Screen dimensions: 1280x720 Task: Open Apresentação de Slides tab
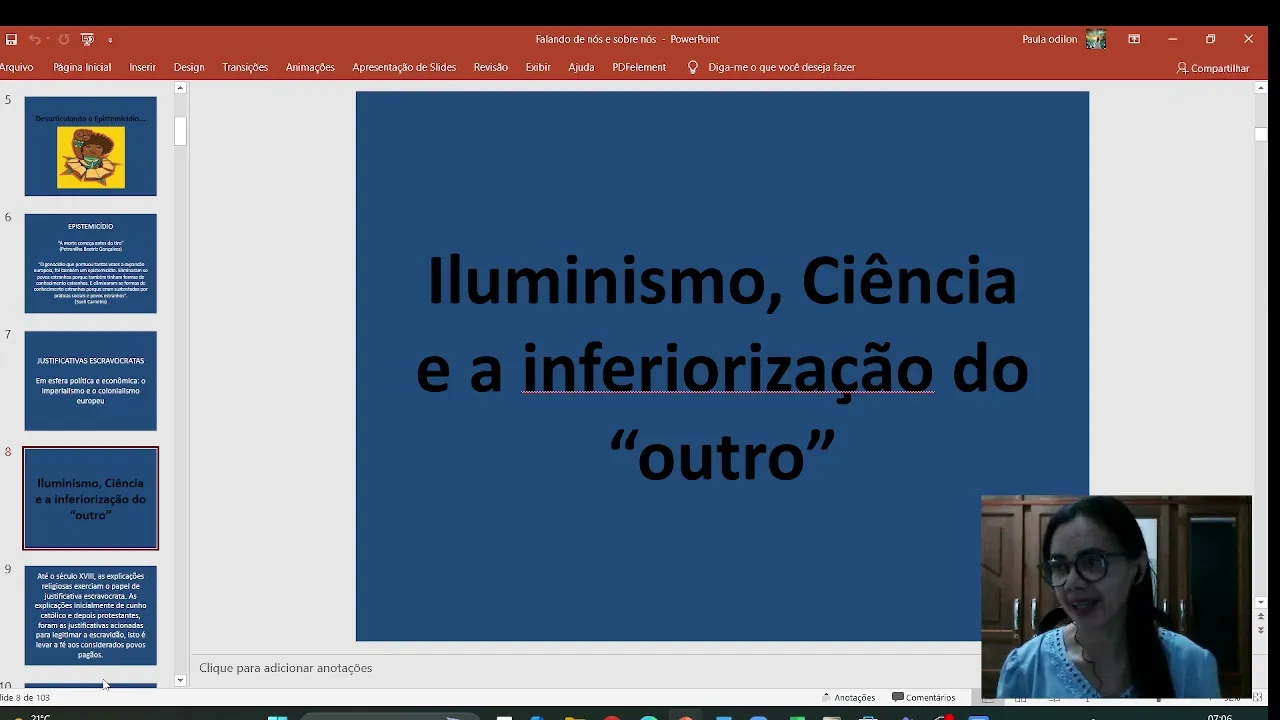pos(404,67)
